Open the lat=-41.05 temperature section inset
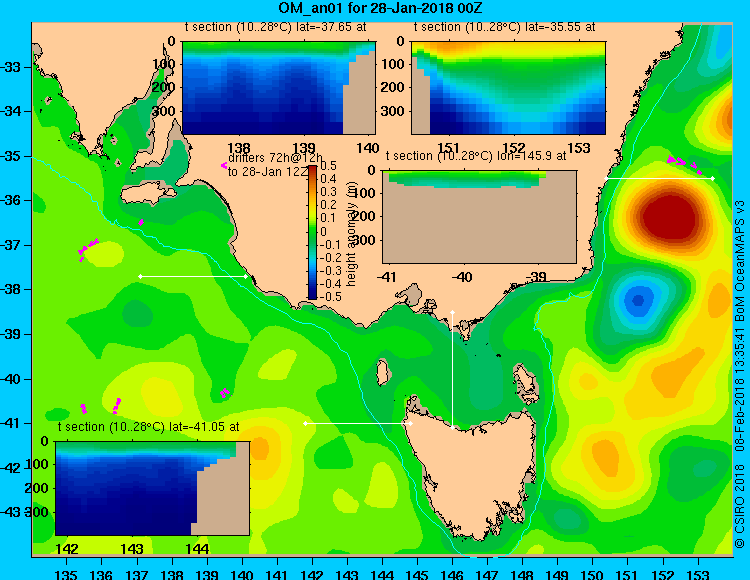 click(x=153, y=488)
